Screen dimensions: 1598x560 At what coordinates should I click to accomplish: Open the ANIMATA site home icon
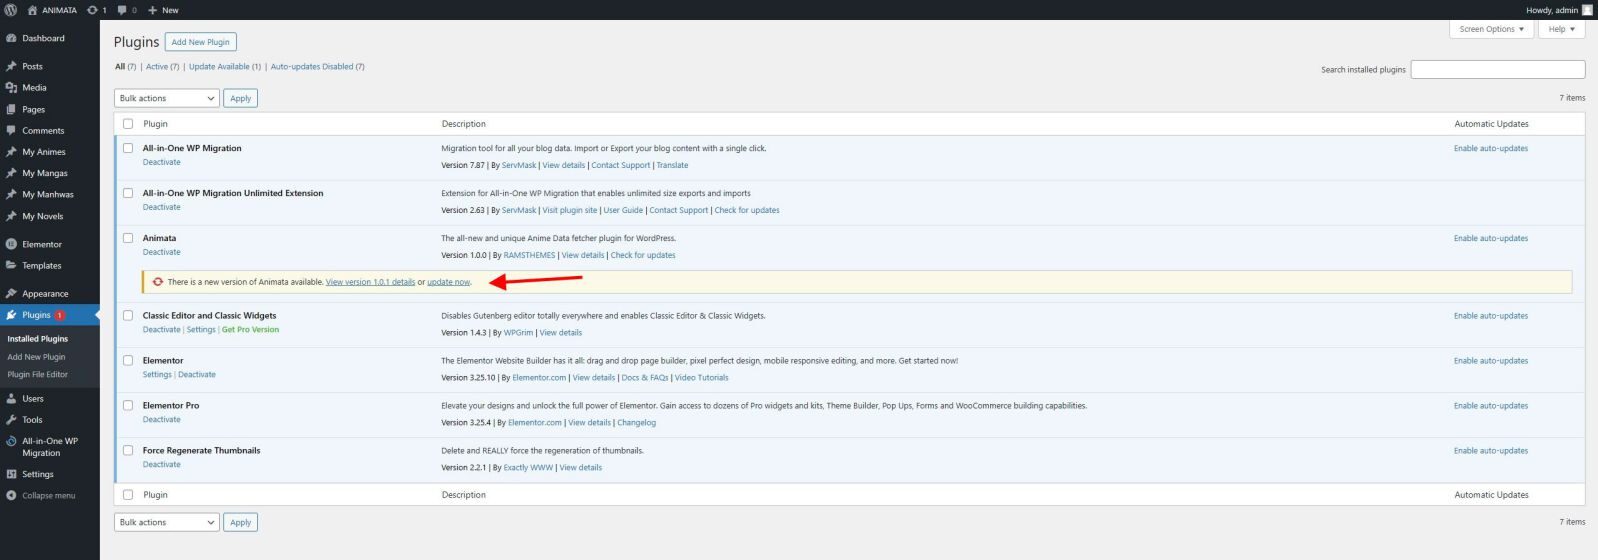click(x=32, y=10)
